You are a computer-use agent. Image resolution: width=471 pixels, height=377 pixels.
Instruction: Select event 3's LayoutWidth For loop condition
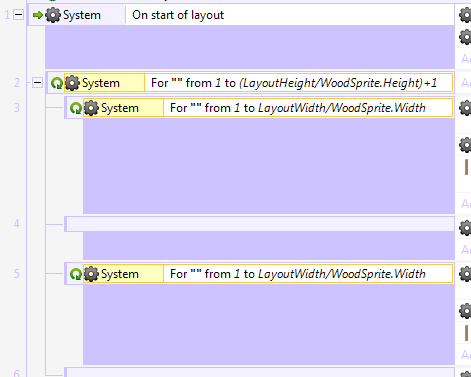point(308,108)
